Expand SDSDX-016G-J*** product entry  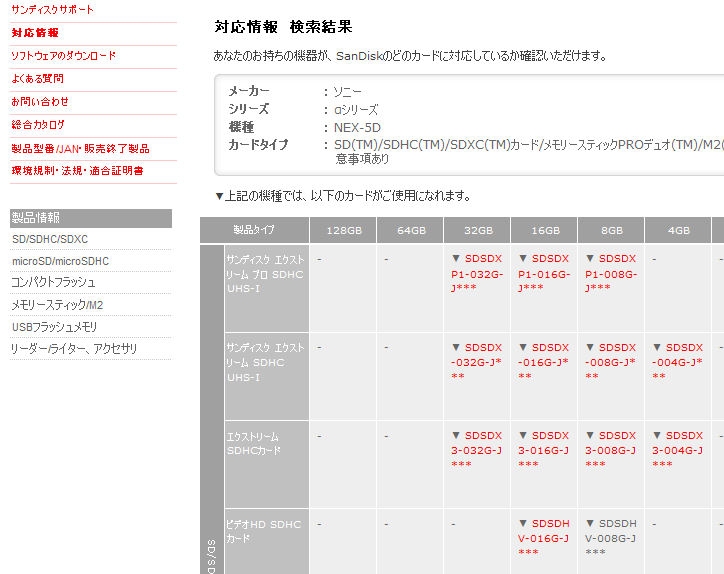(x=544, y=362)
